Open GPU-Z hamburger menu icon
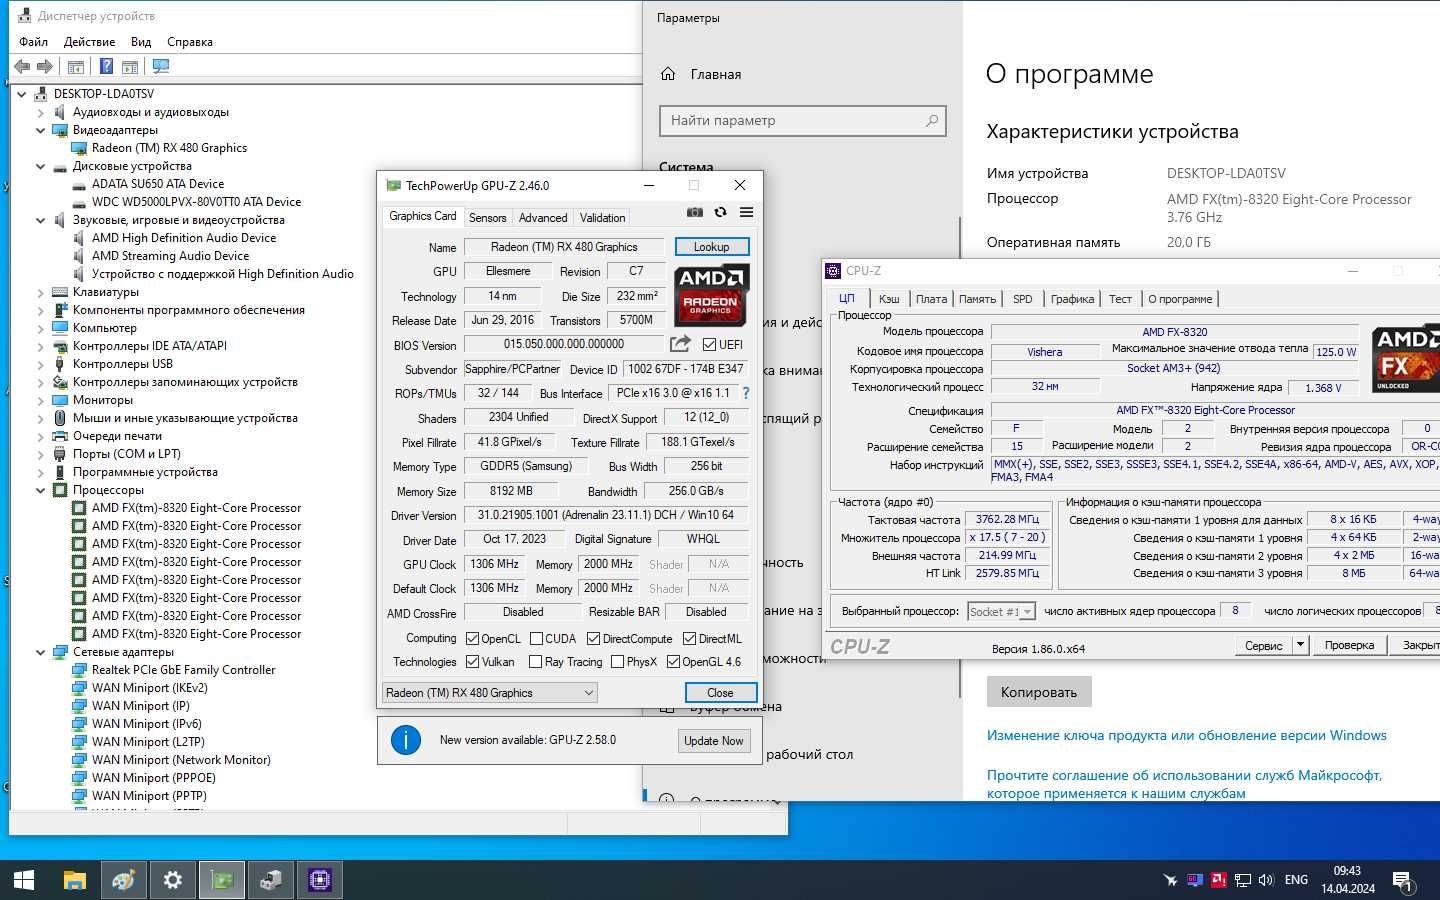This screenshot has width=1440, height=900. (746, 212)
